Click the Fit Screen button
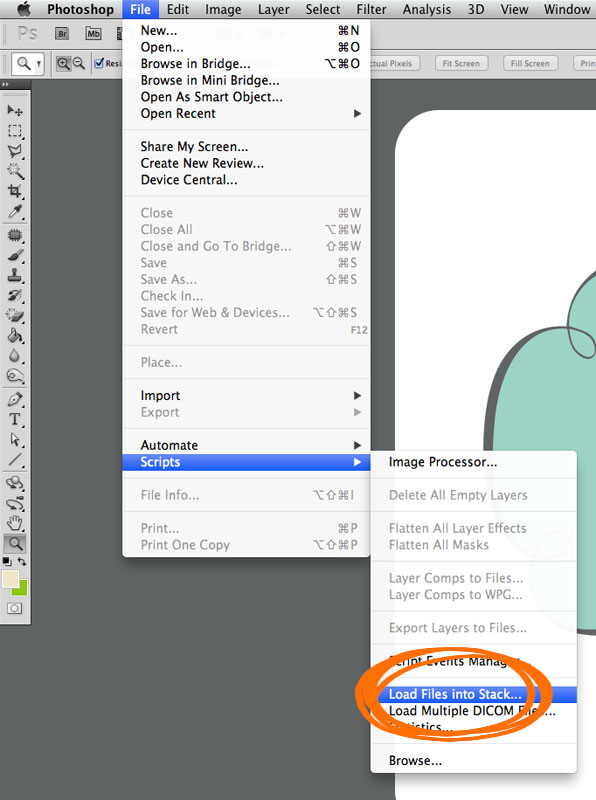Viewport: 596px width, 800px height. click(461, 63)
